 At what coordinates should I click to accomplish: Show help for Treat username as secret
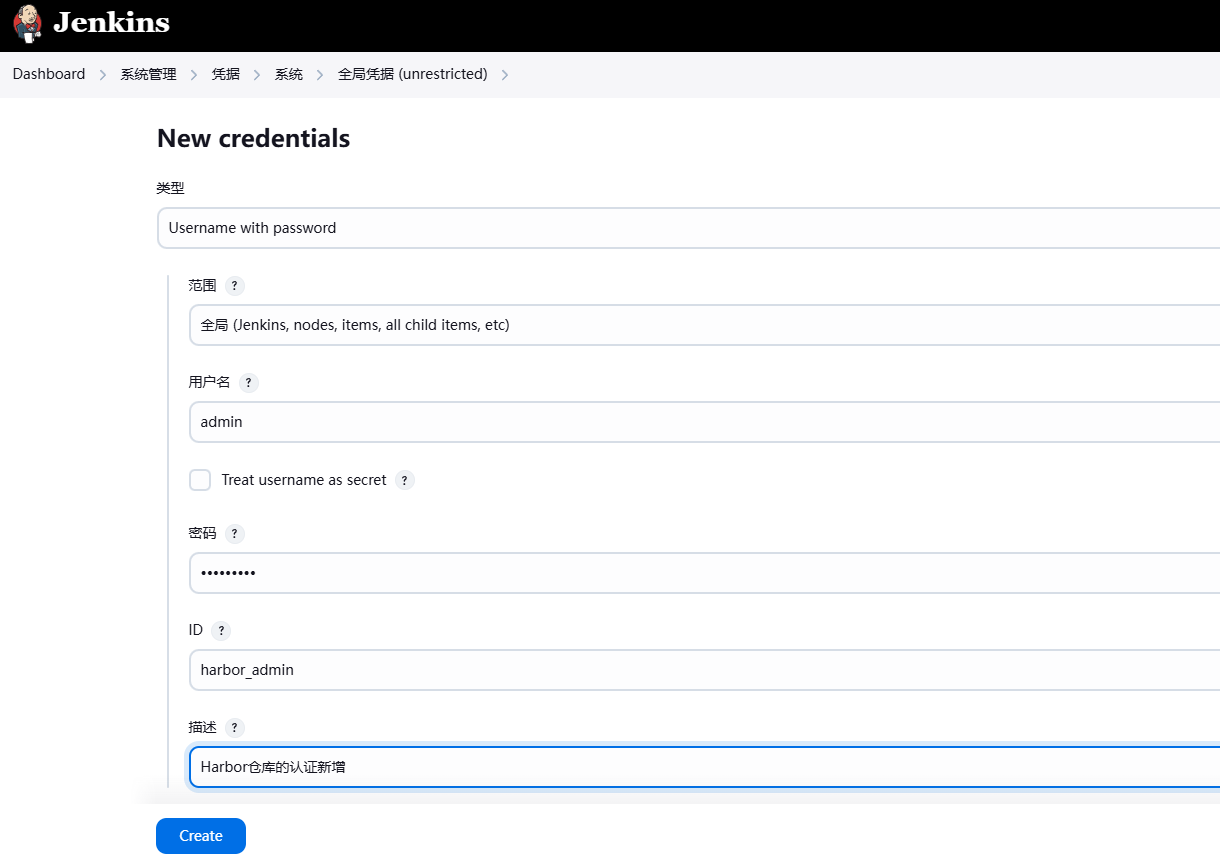[x=404, y=480]
